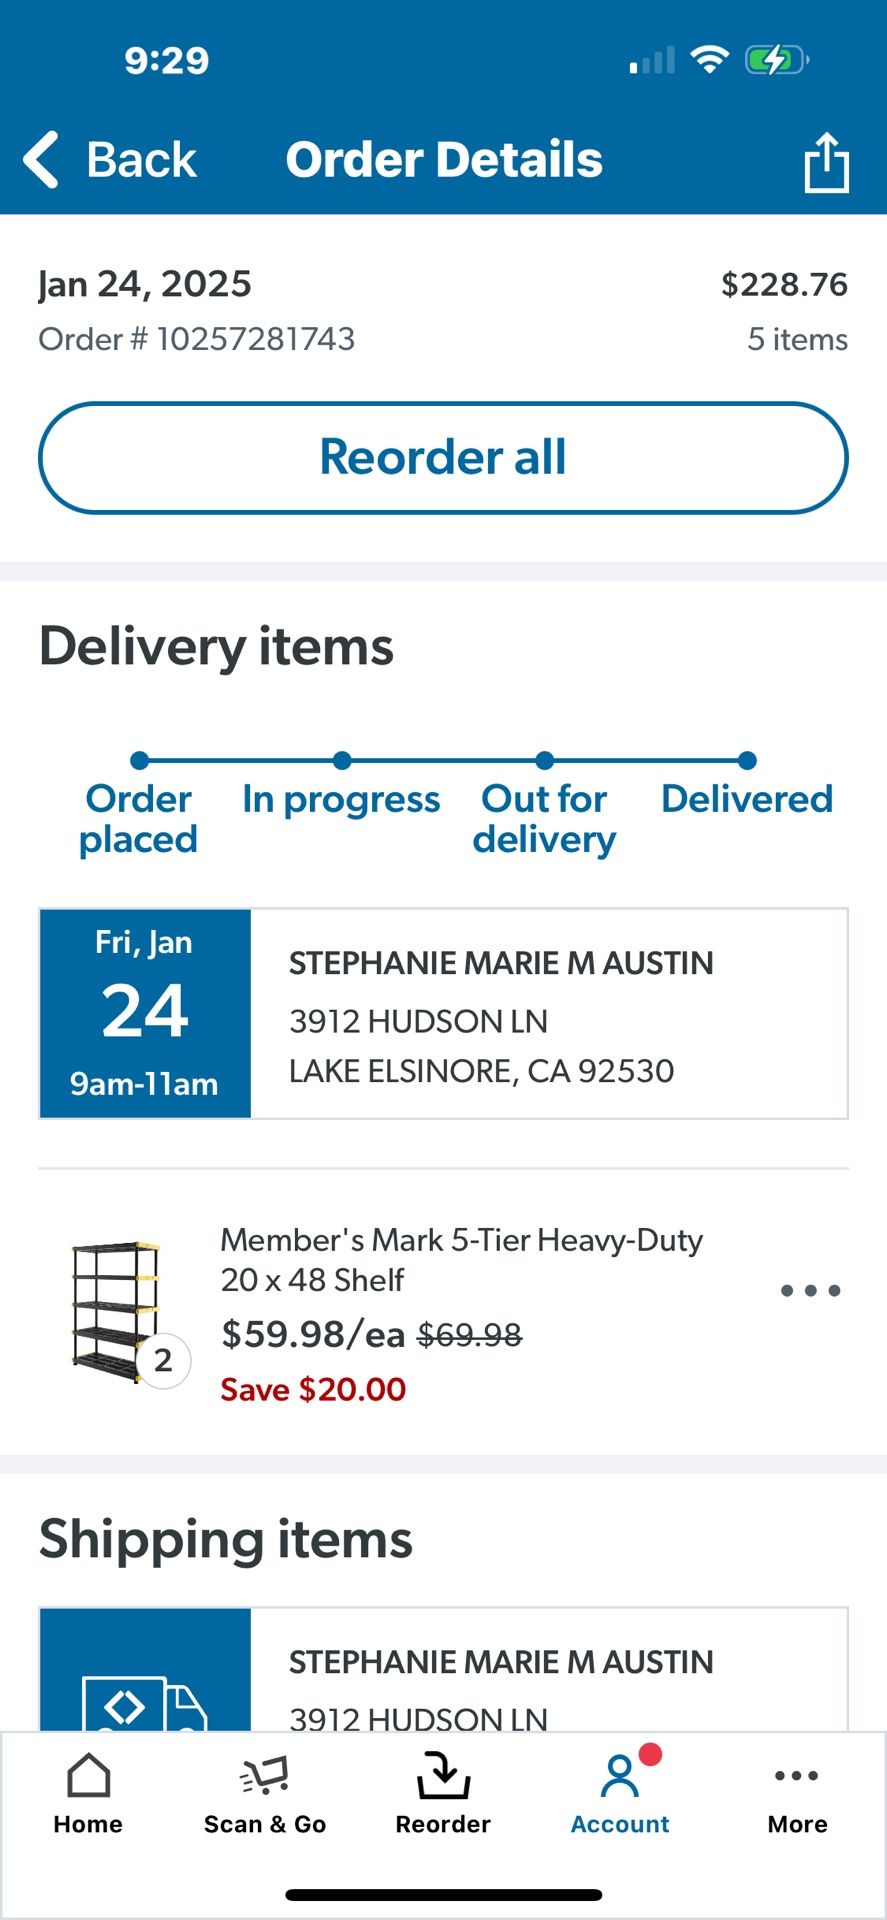Image resolution: width=887 pixels, height=1920 pixels.
Task: Tap the shipping truck icon tile
Action: tap(145, 1670)
